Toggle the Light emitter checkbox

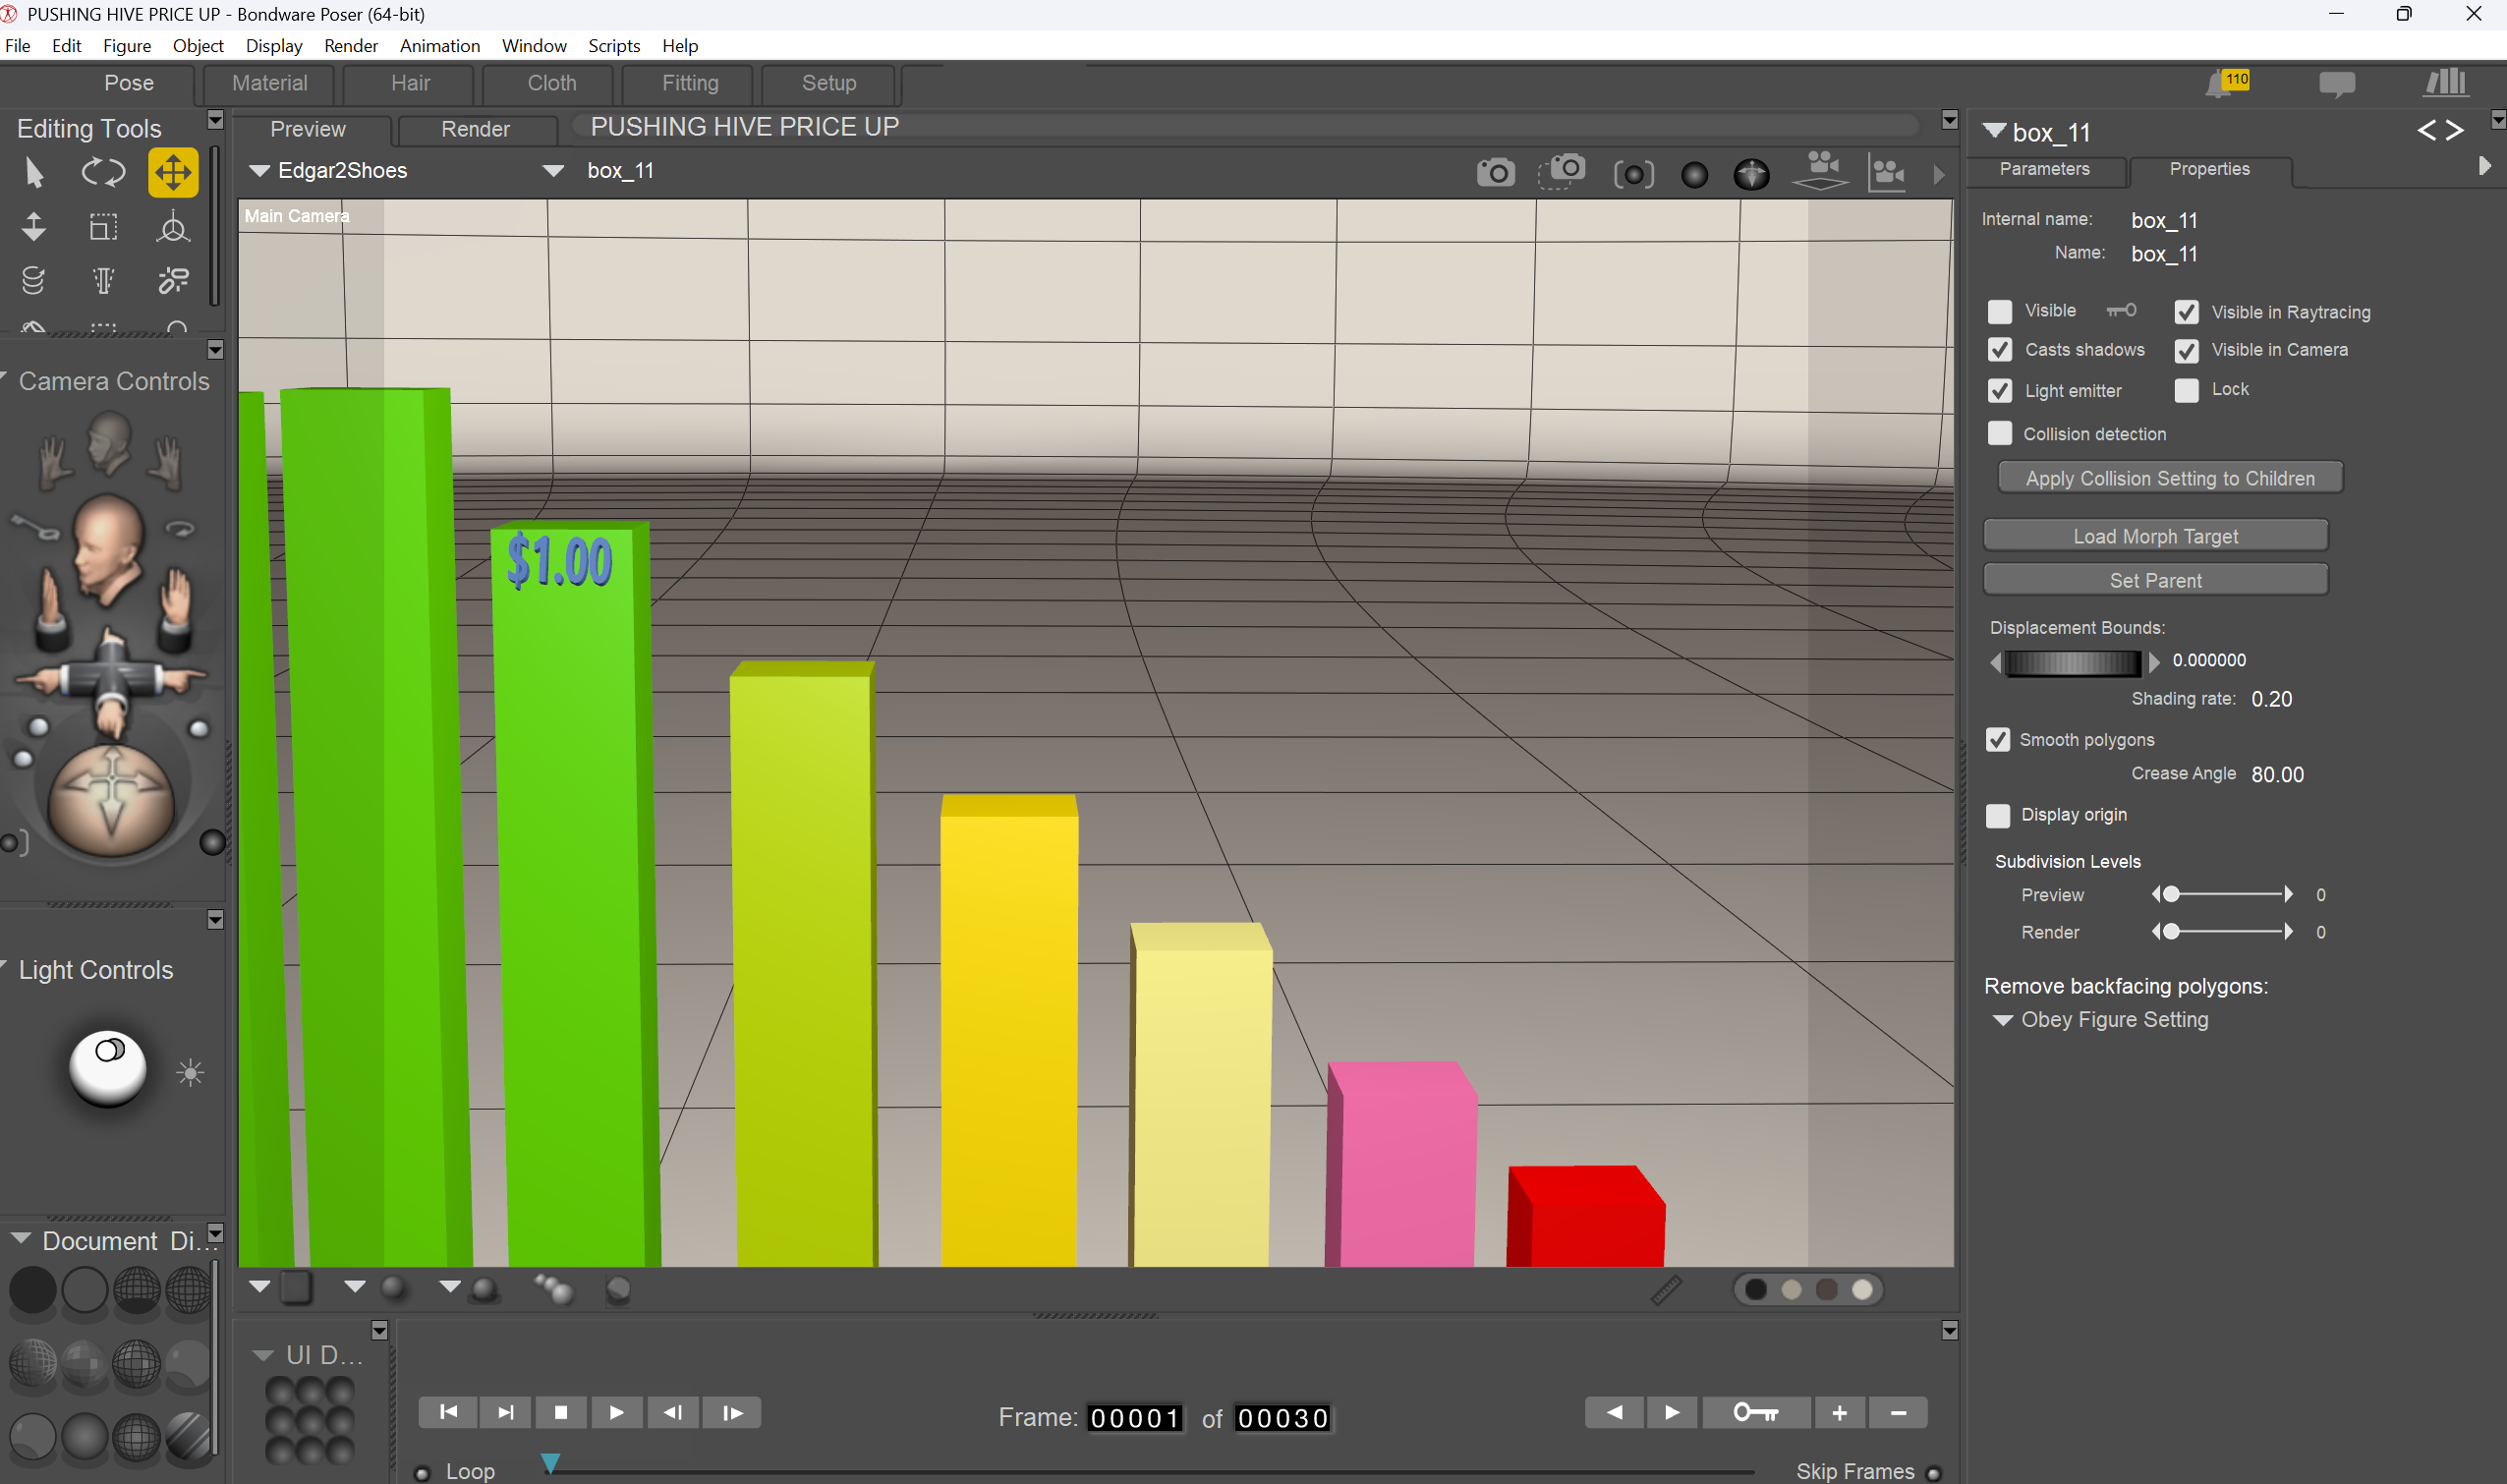coord(1999,391)
